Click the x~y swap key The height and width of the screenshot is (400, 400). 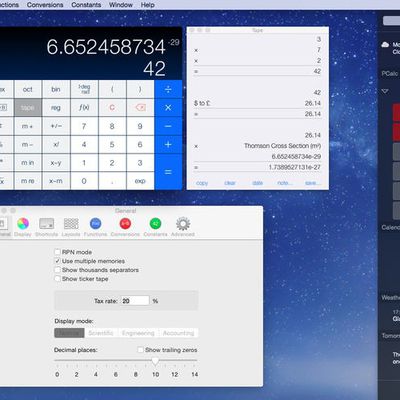tap(56, 163)
